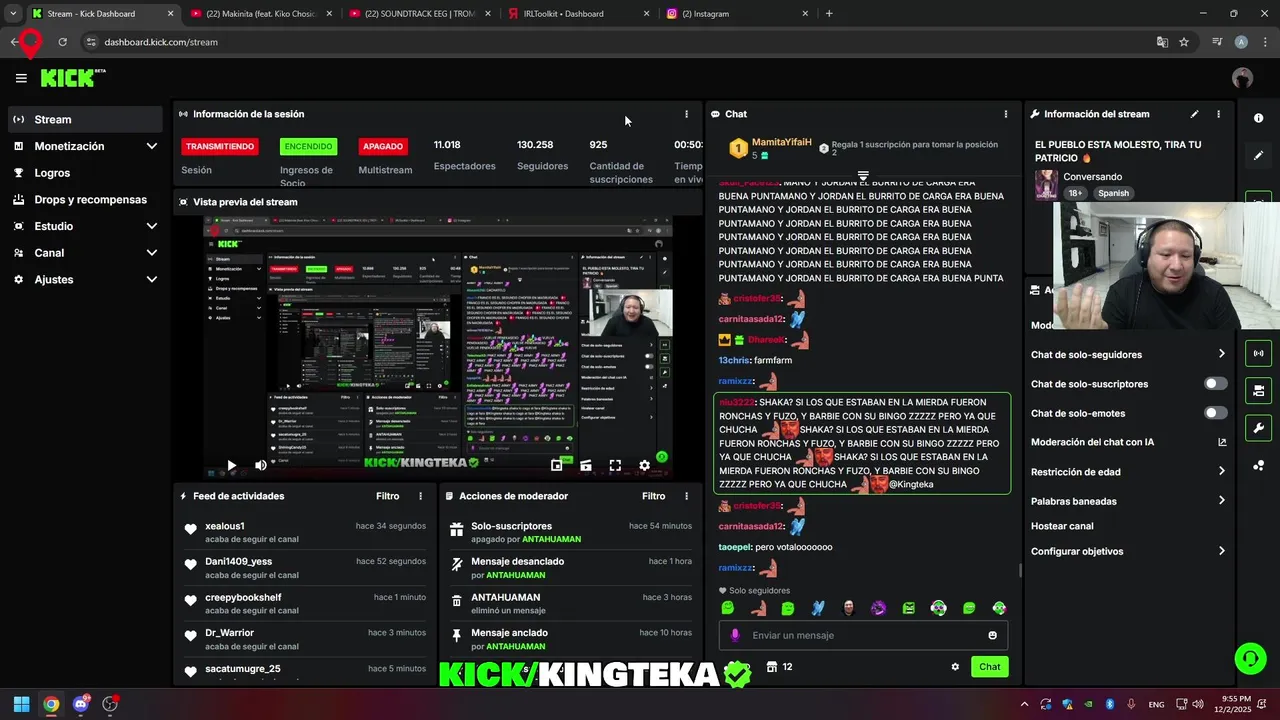Insert the blue wings emote from quick emotes

pos(818,608)
